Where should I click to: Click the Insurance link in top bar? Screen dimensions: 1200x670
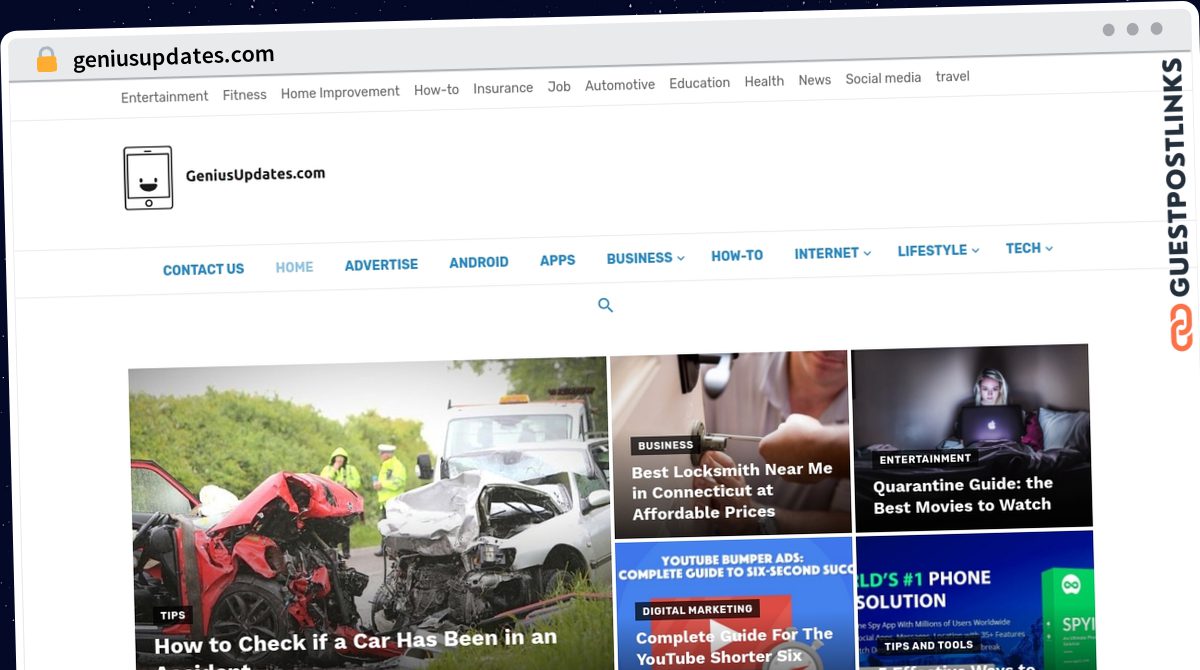pyautogui.click(x=503, y=88)
